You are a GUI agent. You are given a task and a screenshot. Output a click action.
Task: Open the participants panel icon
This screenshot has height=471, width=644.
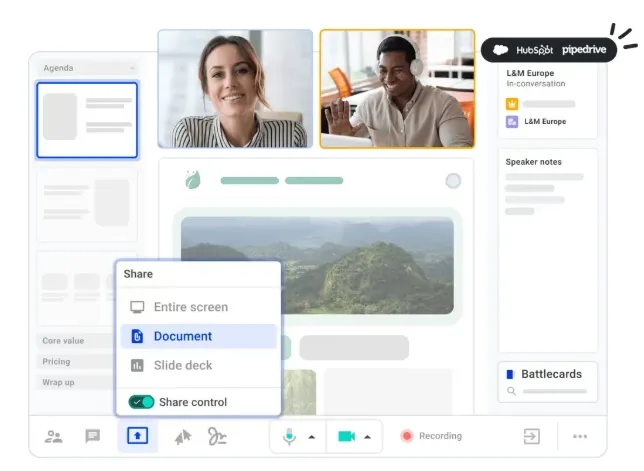coord(53,437)
